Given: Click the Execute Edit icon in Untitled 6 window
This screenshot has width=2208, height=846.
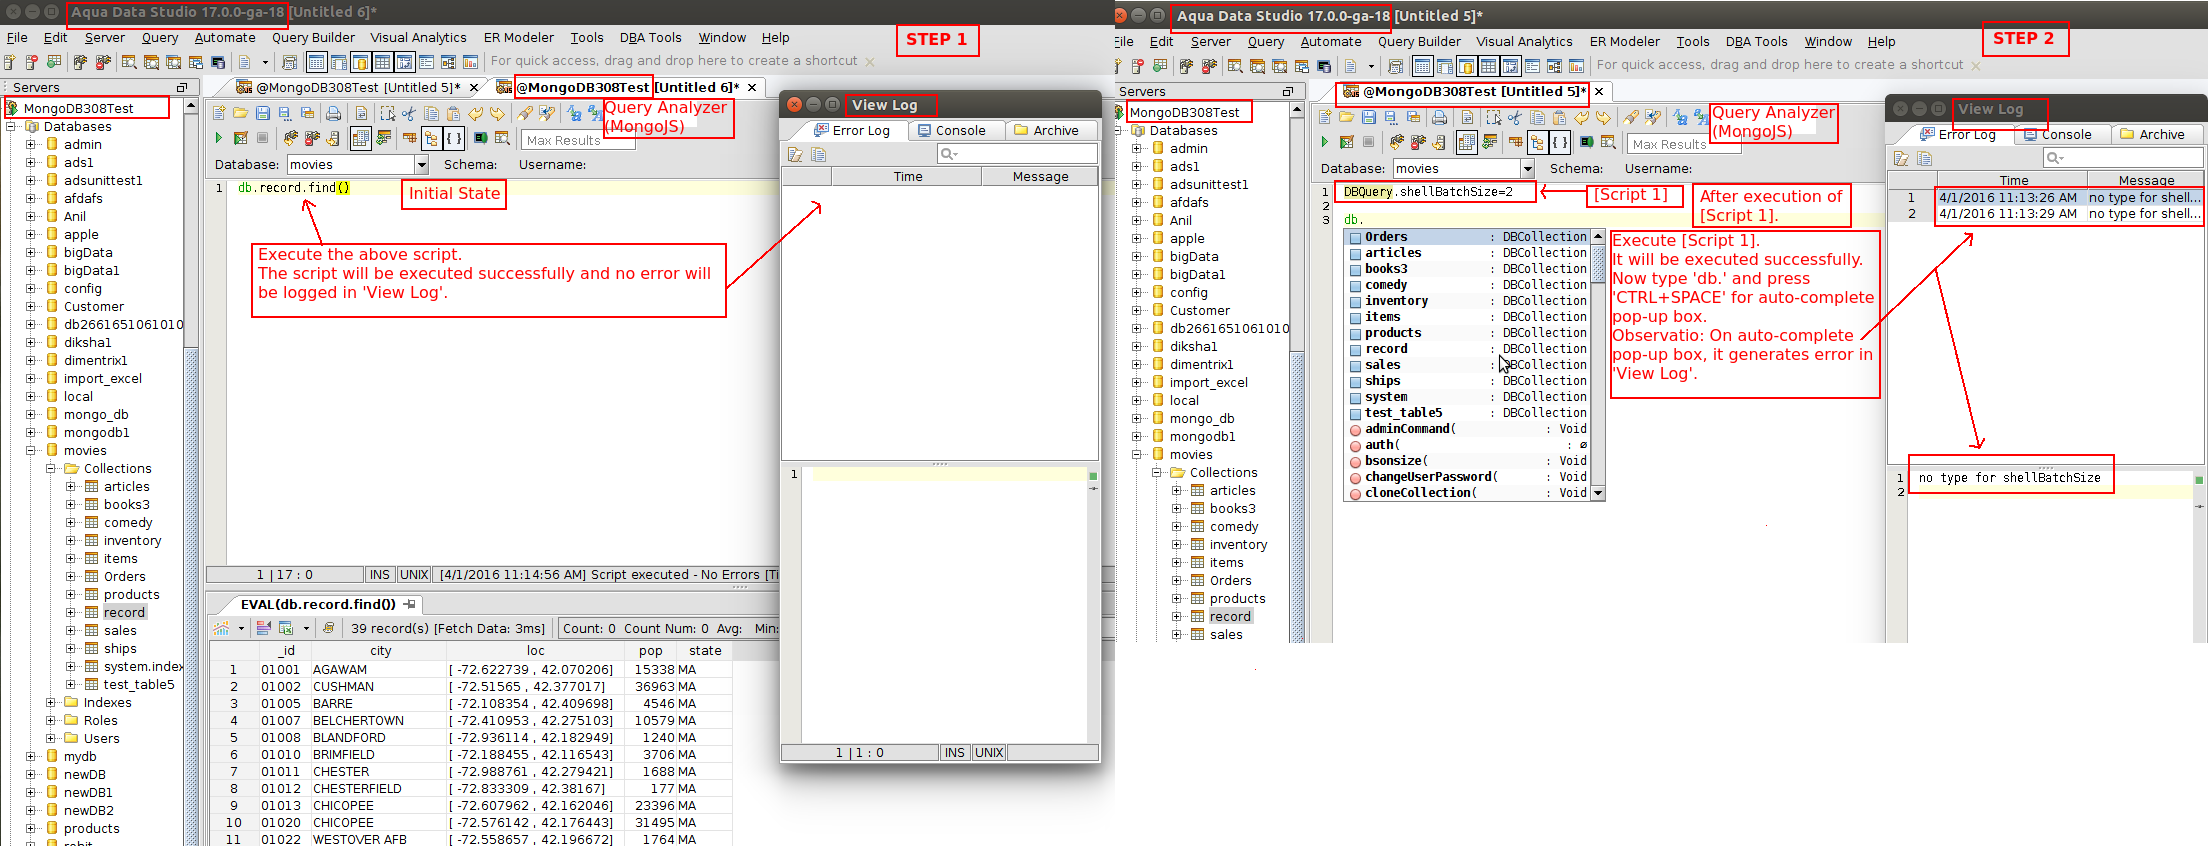Looking at the screenshot, I should point(241,138).
